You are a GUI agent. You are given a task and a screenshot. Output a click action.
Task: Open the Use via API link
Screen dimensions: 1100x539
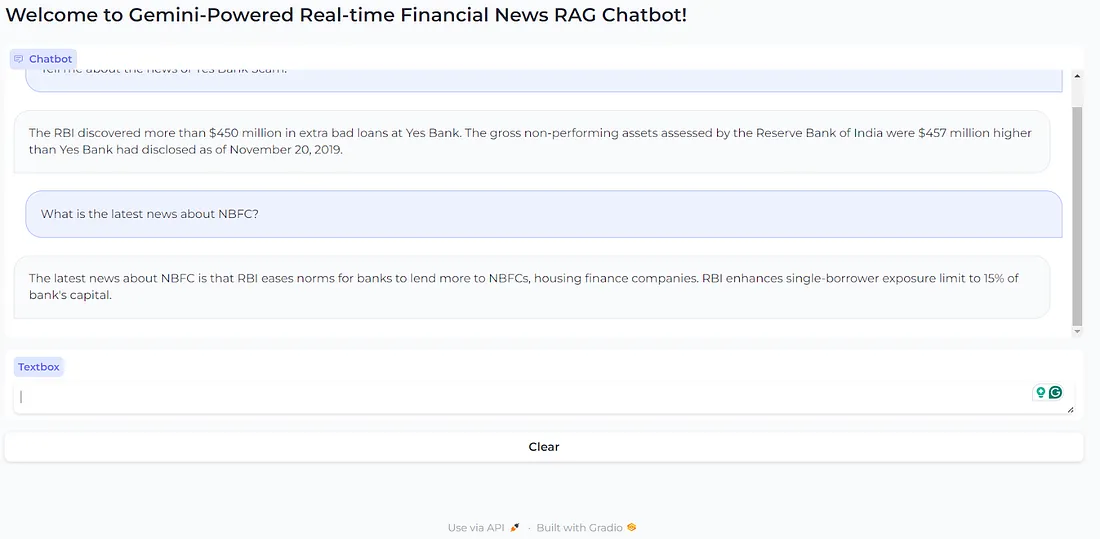(x=484, y=527)
